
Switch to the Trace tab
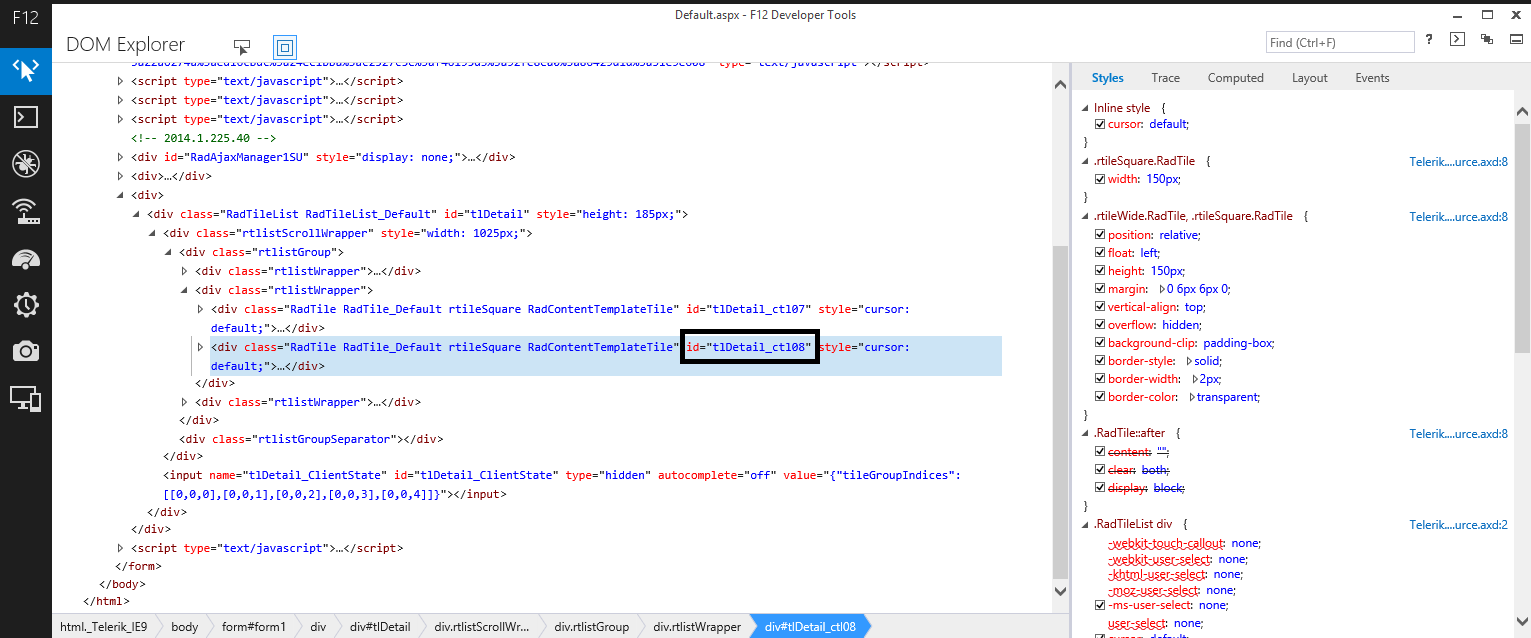tap(1165, 78)
